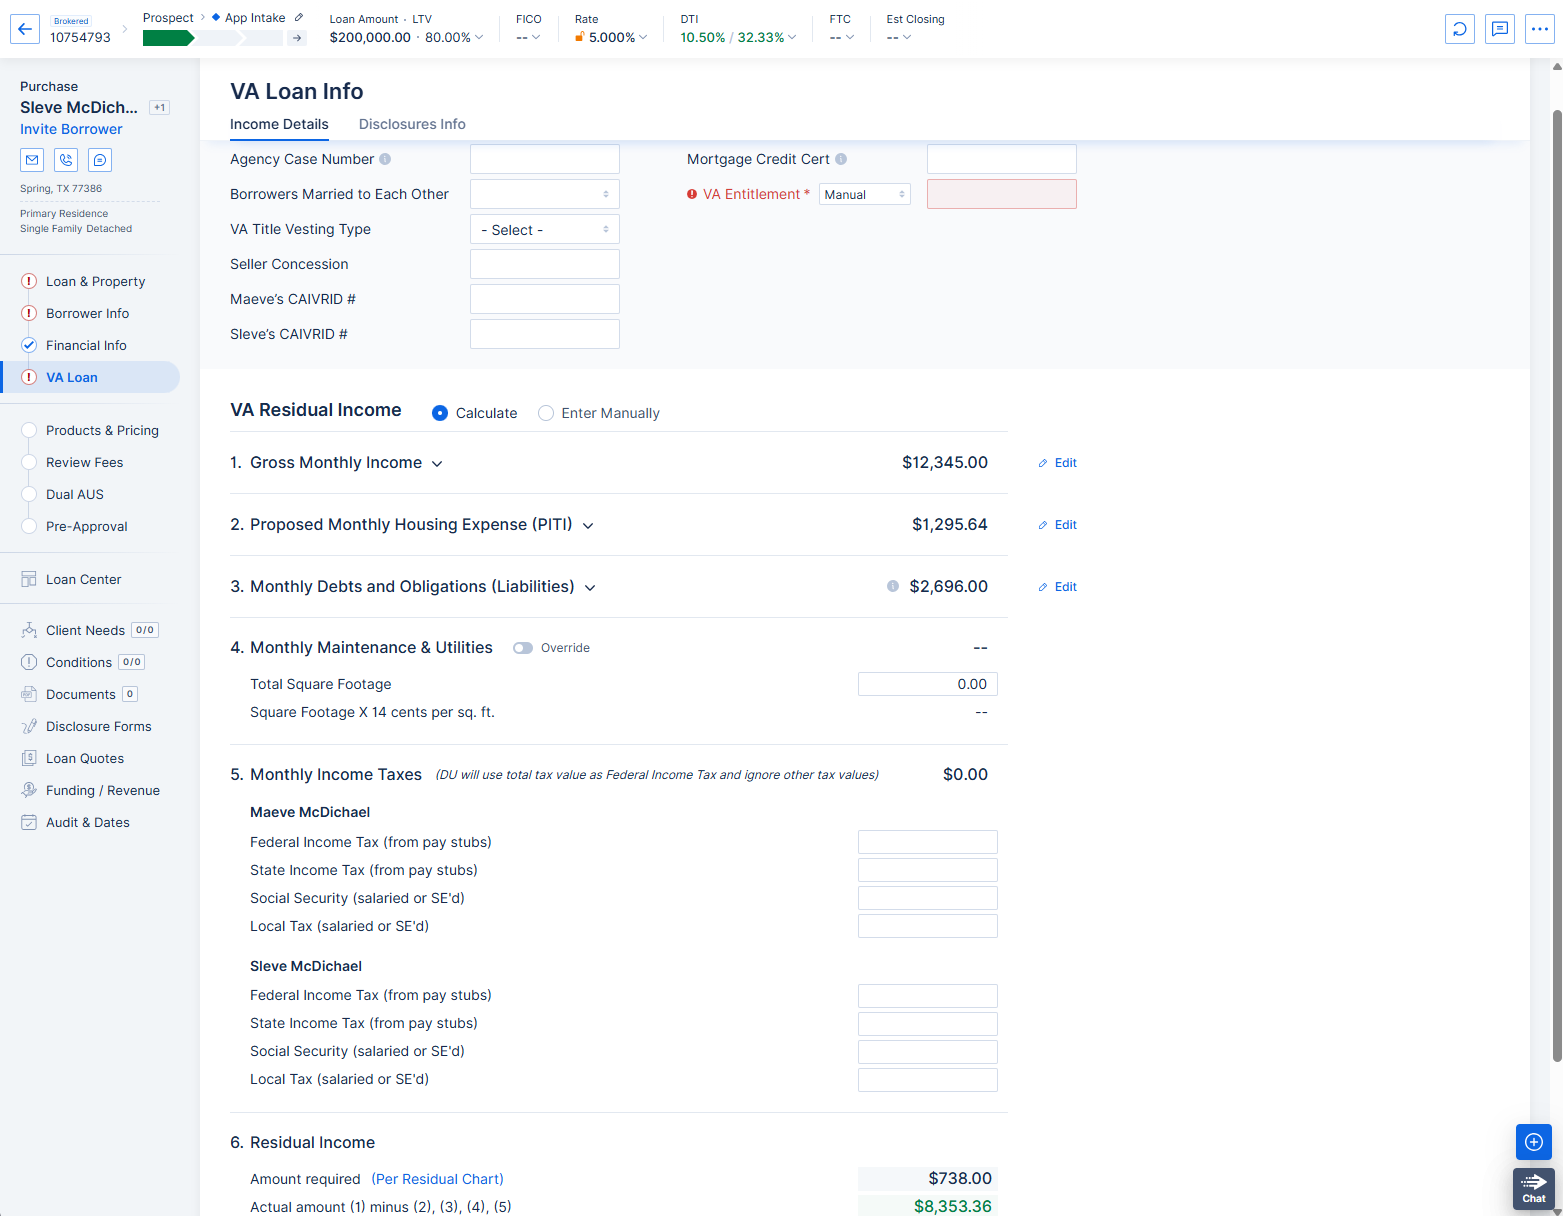Open Loan Quotes section
Viewport: 1563px width, 1216px height.
point(85,758)
